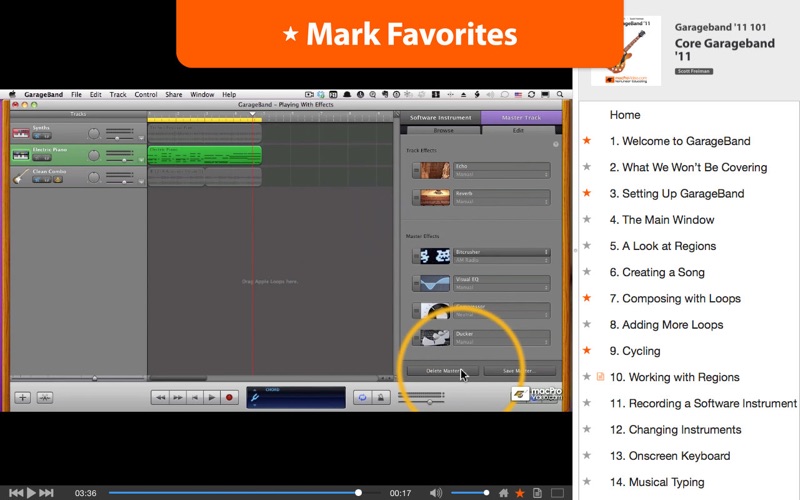Viewport: 800px width, 500px height.
Task: Click the Clean Combo guitar icon
Action: [x=21, y=177]
